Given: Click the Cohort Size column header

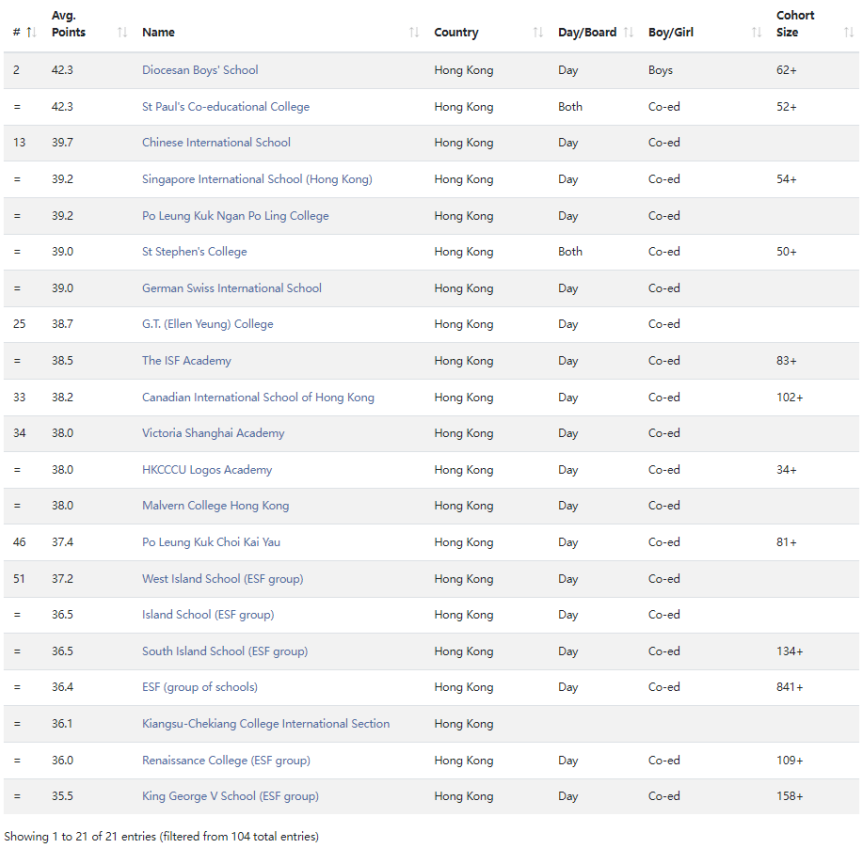Looking at the screenshot, I should tap(795, 24).
